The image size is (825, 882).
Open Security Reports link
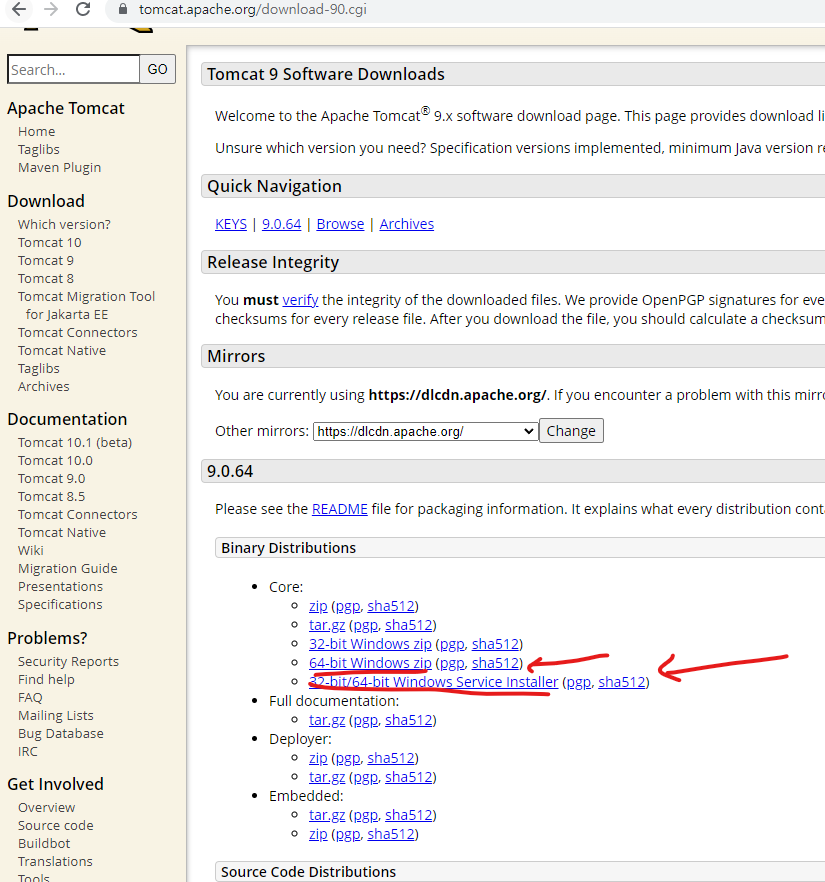coord(68,662)
